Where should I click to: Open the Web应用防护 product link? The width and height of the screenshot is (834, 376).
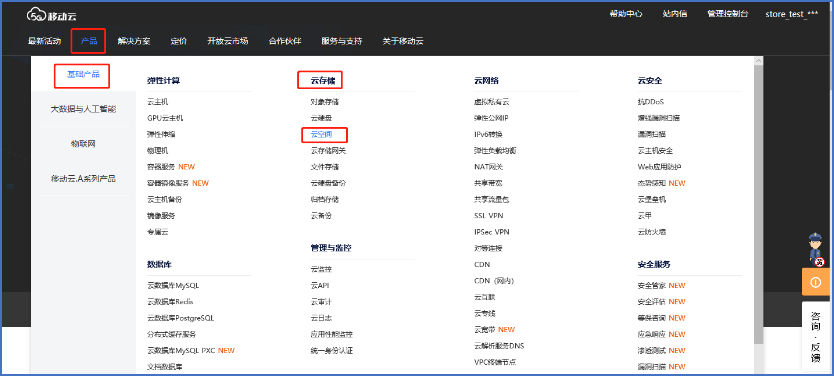[660, 166]
